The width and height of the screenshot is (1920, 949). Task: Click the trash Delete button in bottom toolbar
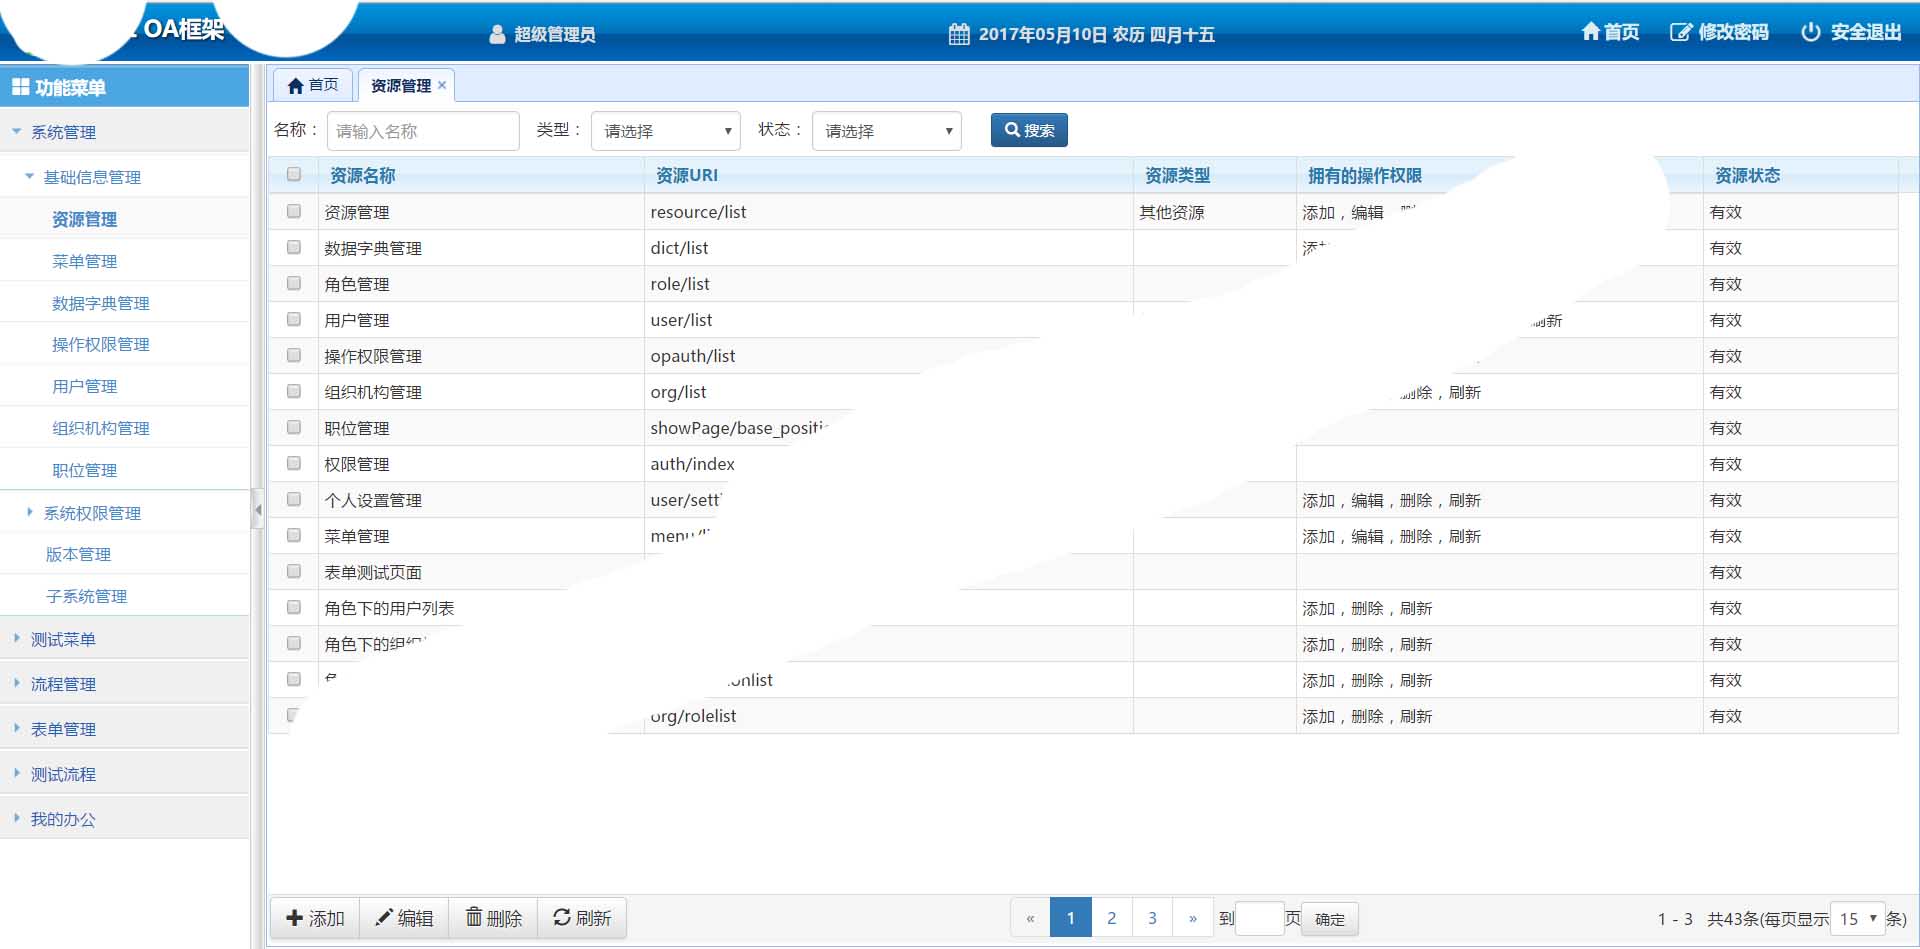[x=494, y=918]
